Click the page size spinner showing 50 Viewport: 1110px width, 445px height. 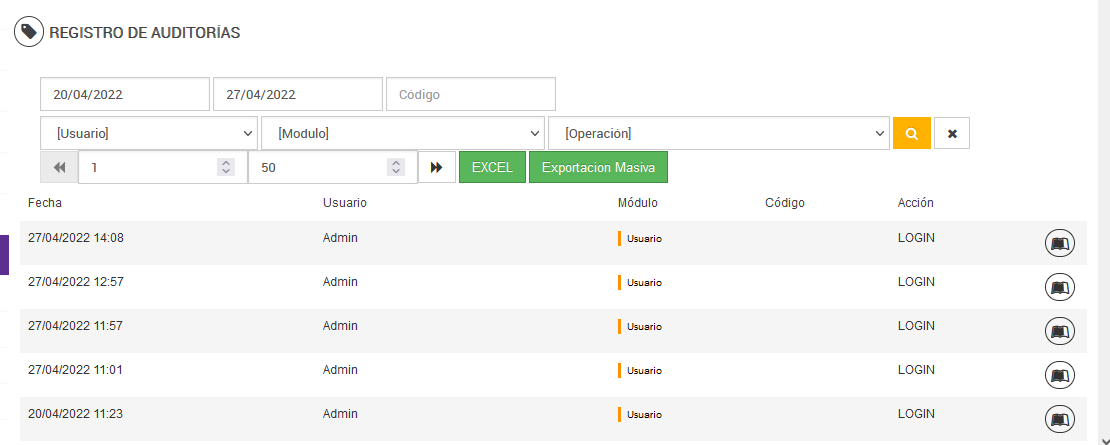coord(320,168)
